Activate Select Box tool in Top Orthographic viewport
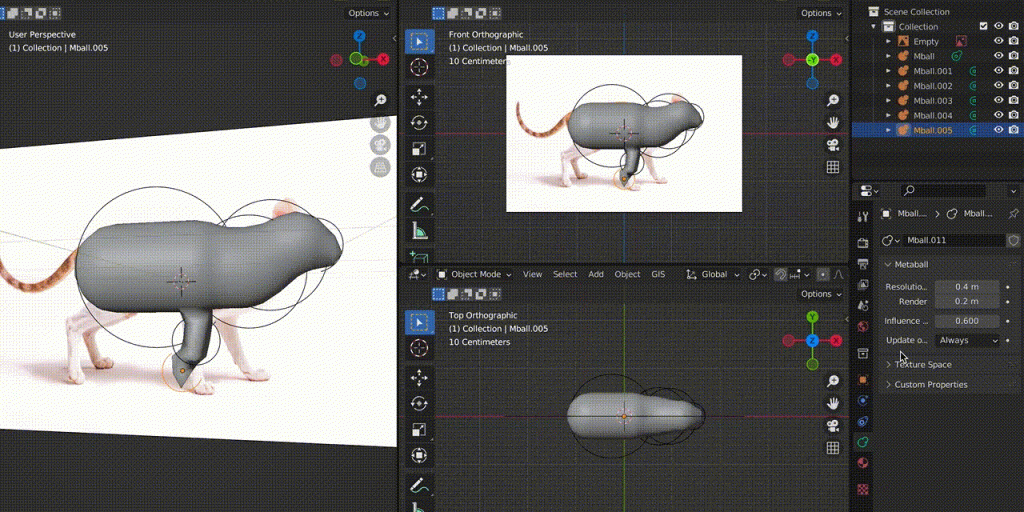Viewport: 1024px width, 512px height. 419,321
